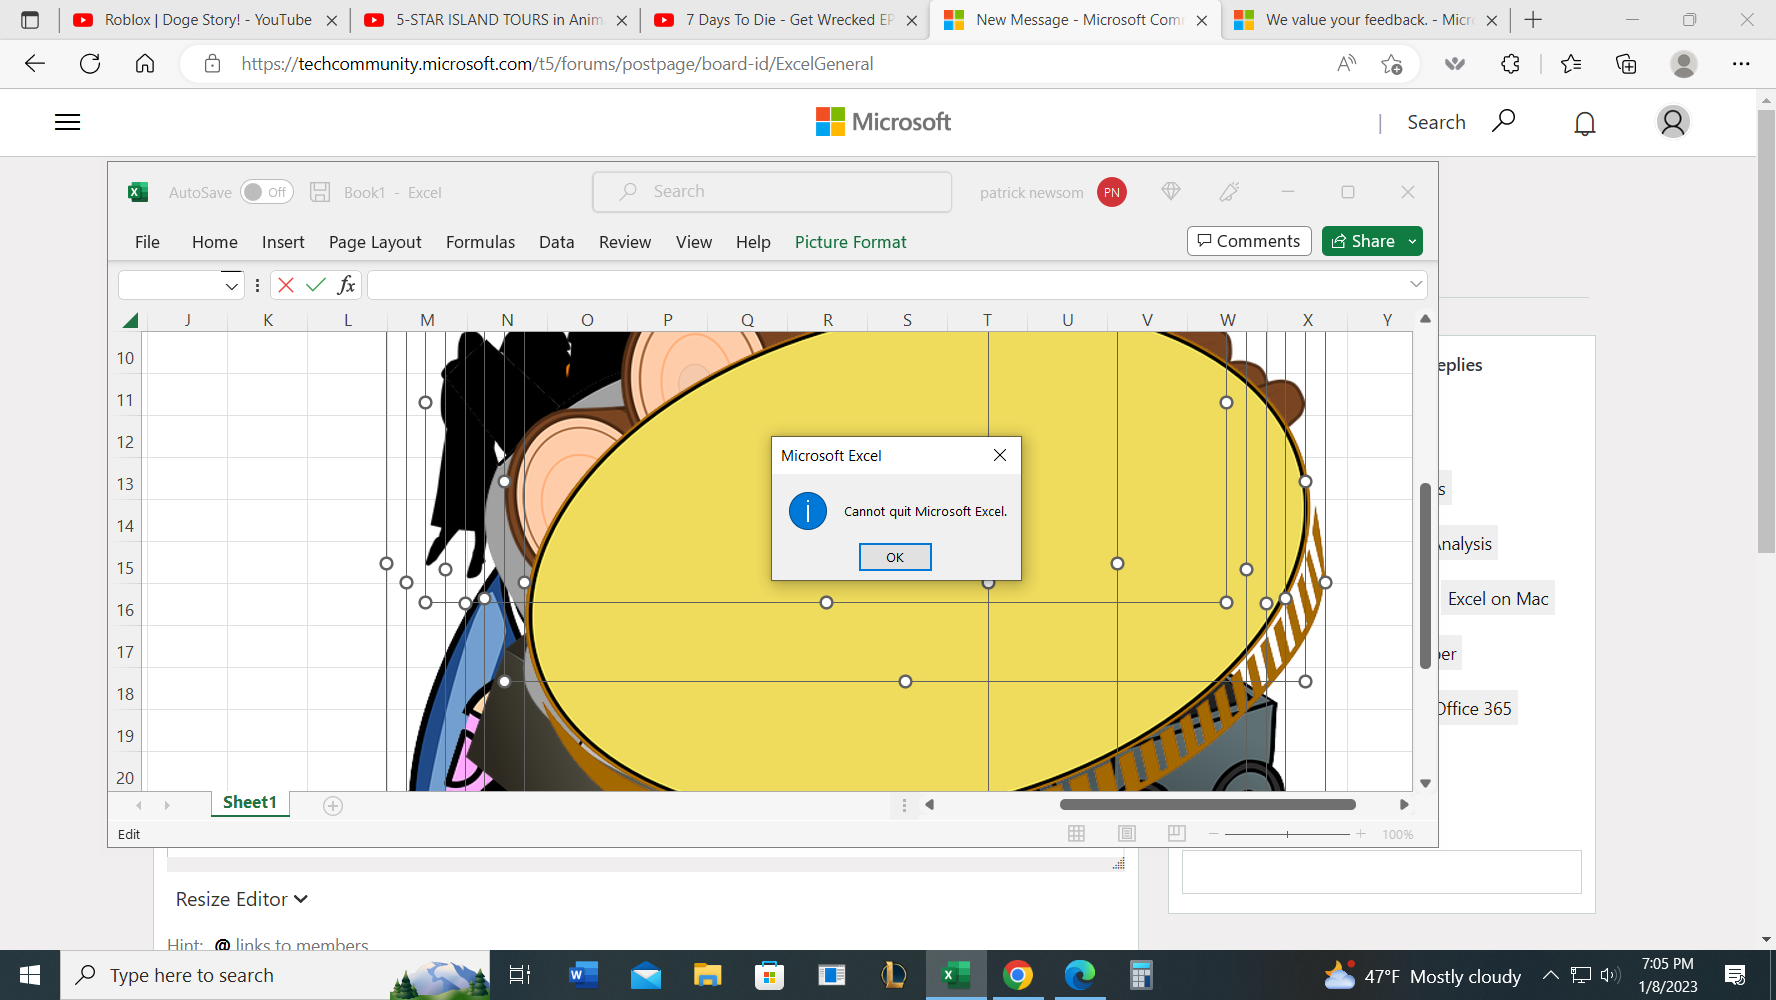Click the Insert Function fx icon
The image size is (1776, 1000).
point(346,284)
